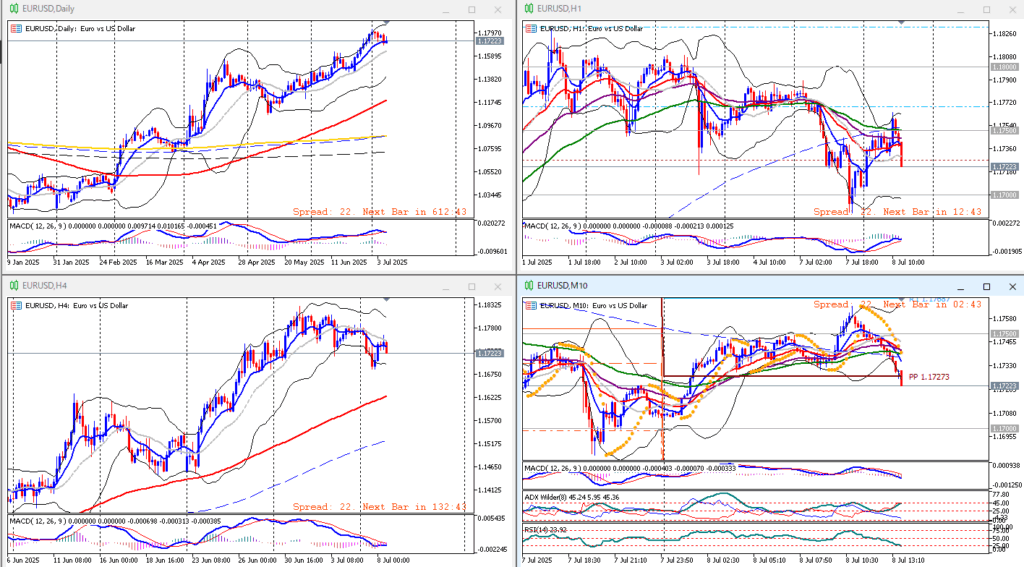Click the EURUSD,Daily window title icon
1024x567 pixels.
pos(14,9)
